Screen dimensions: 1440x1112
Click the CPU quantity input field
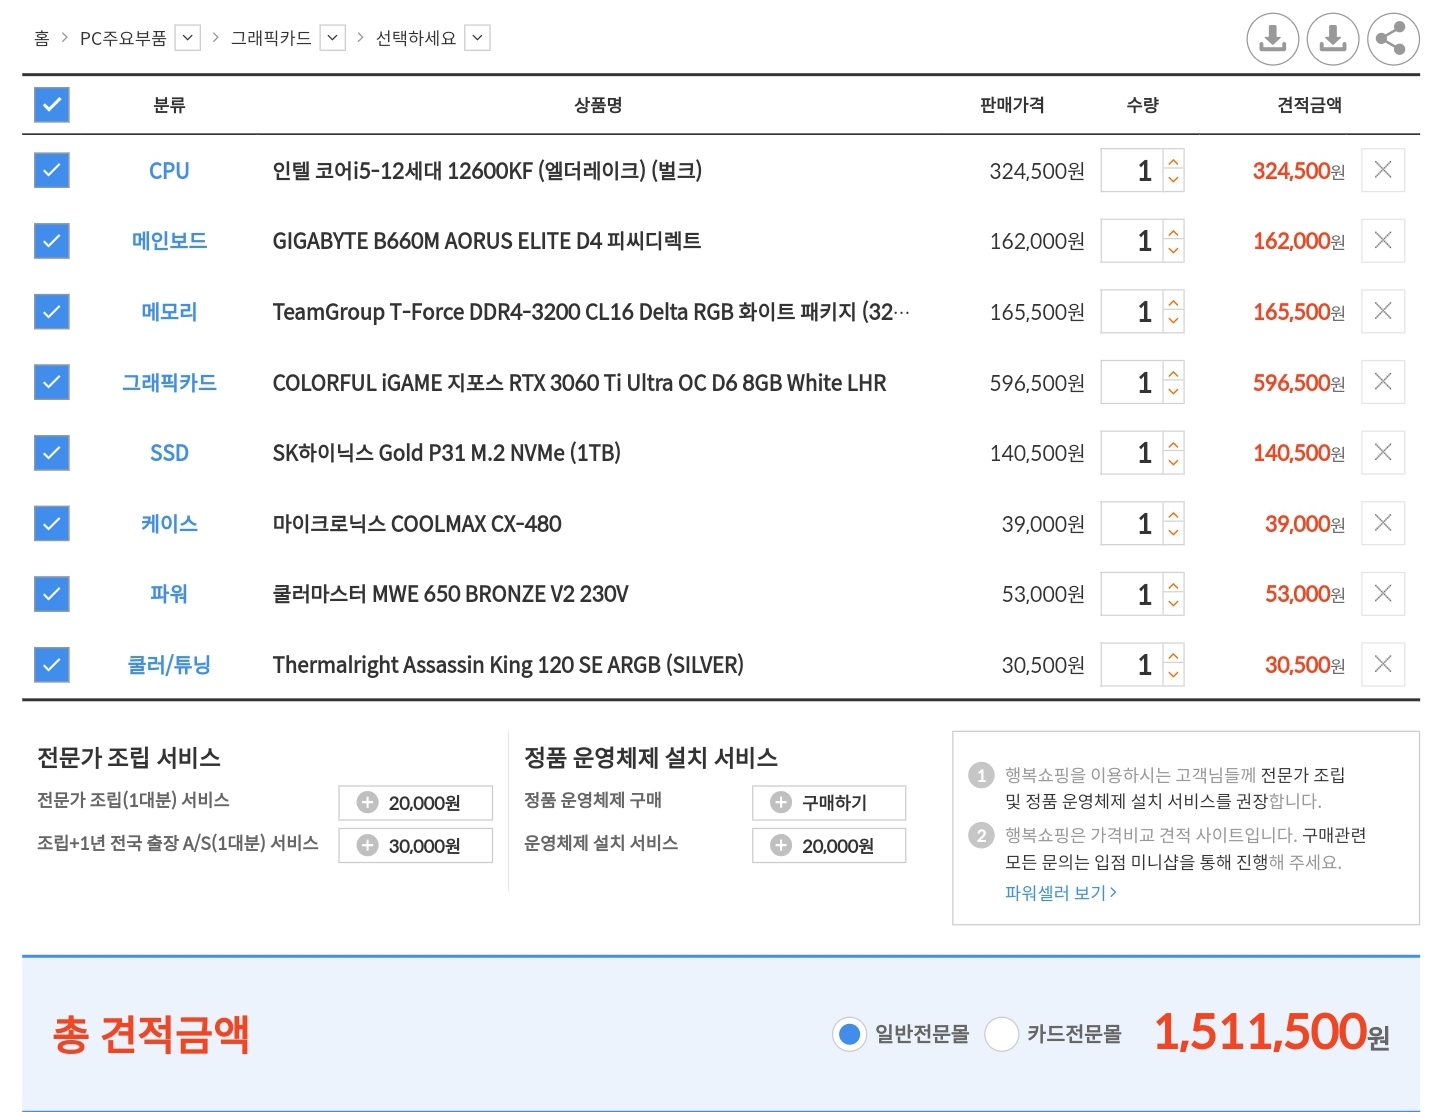pyautogui.click(x=1132, y=170)
